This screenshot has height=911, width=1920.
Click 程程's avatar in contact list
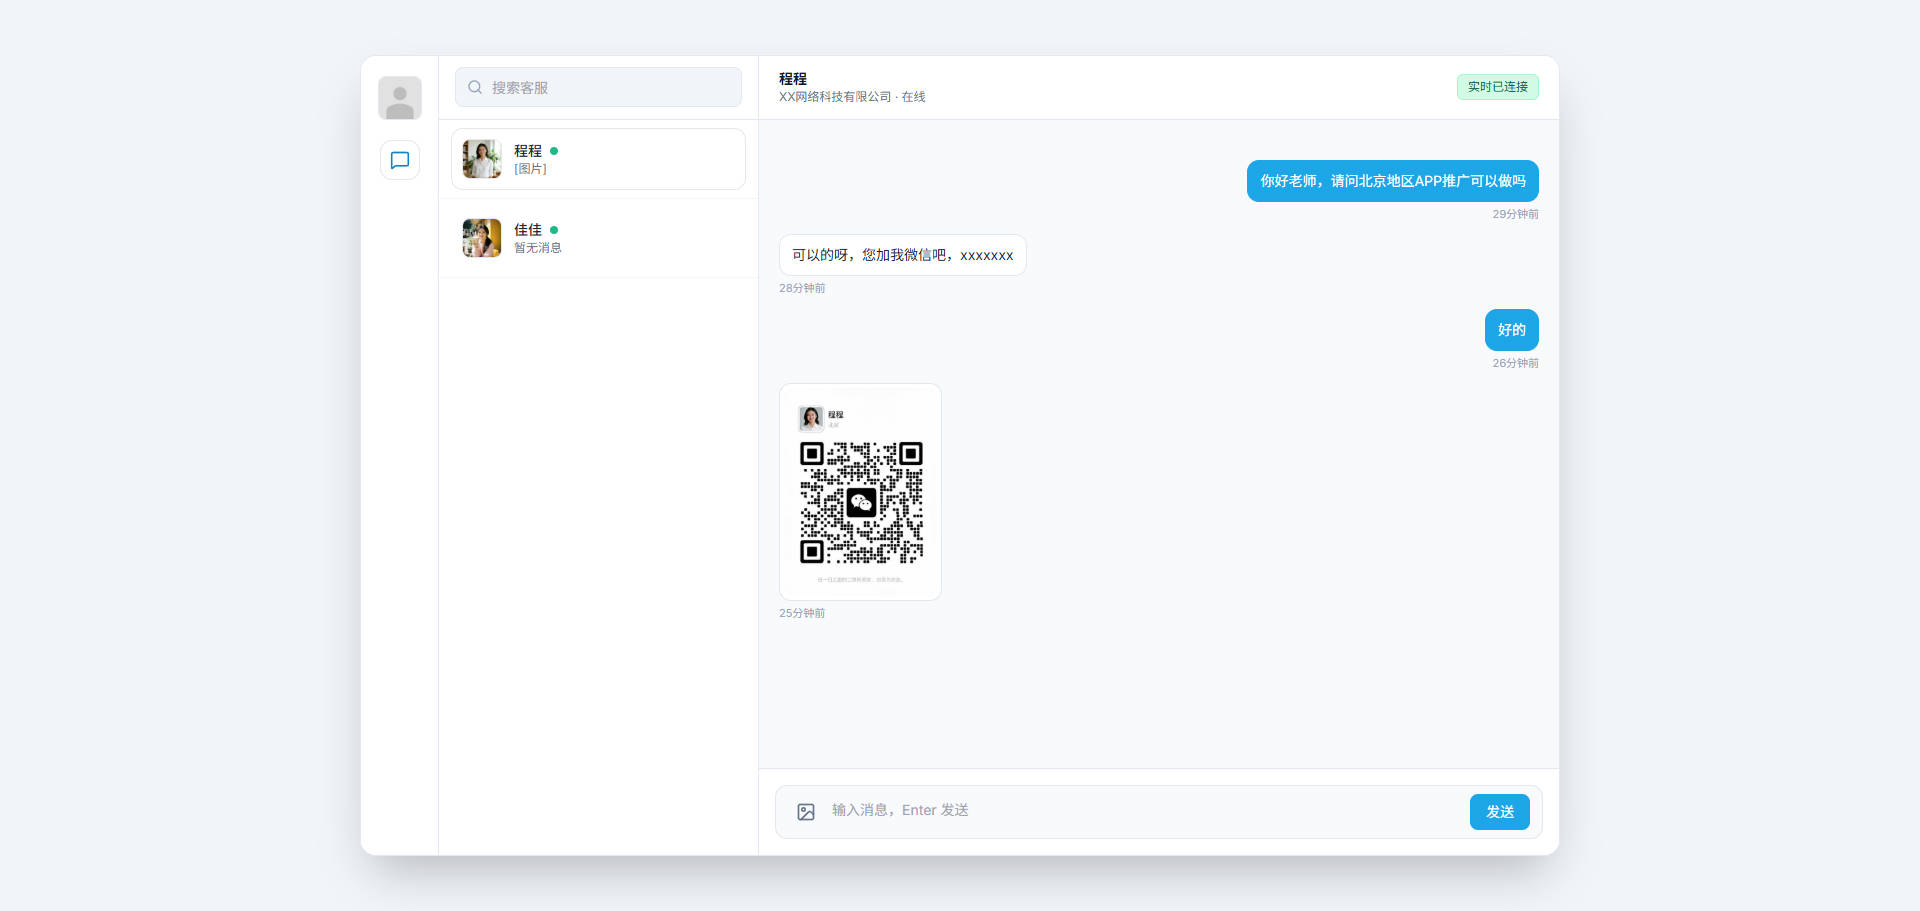(x=481, y=159)
